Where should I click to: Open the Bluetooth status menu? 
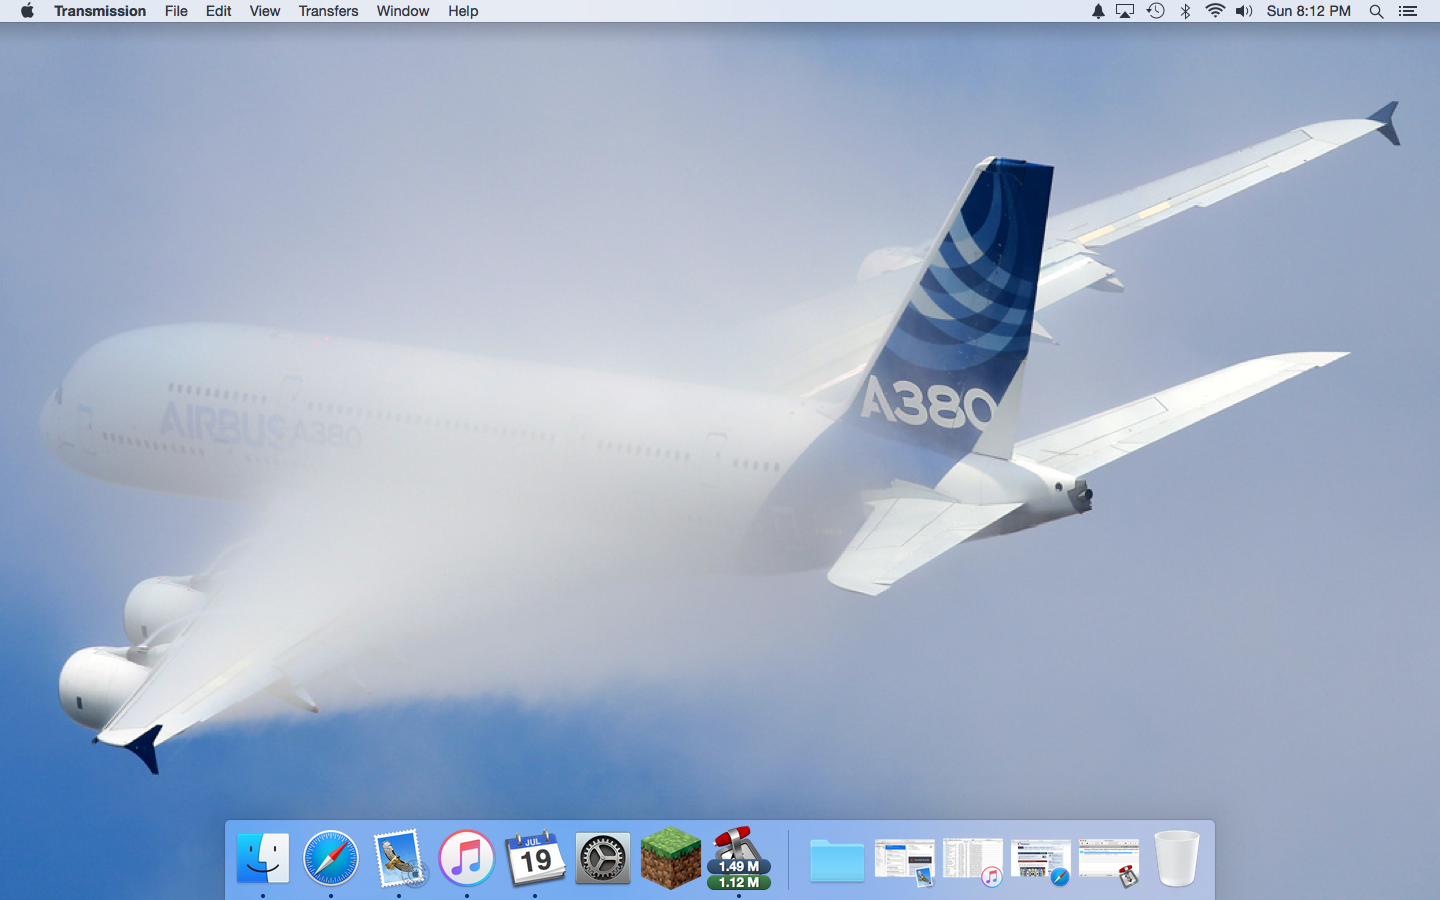point(1185,11)
